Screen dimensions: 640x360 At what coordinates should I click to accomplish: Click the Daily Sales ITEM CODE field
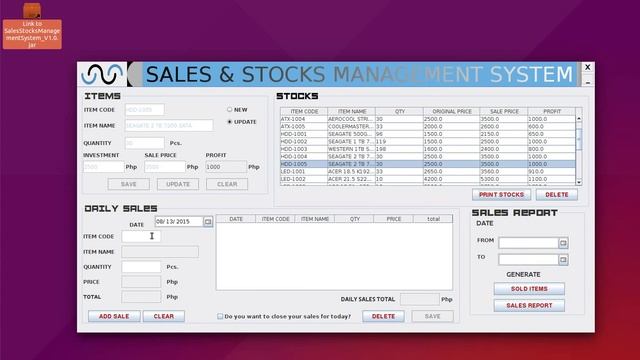tap(141, 236)
